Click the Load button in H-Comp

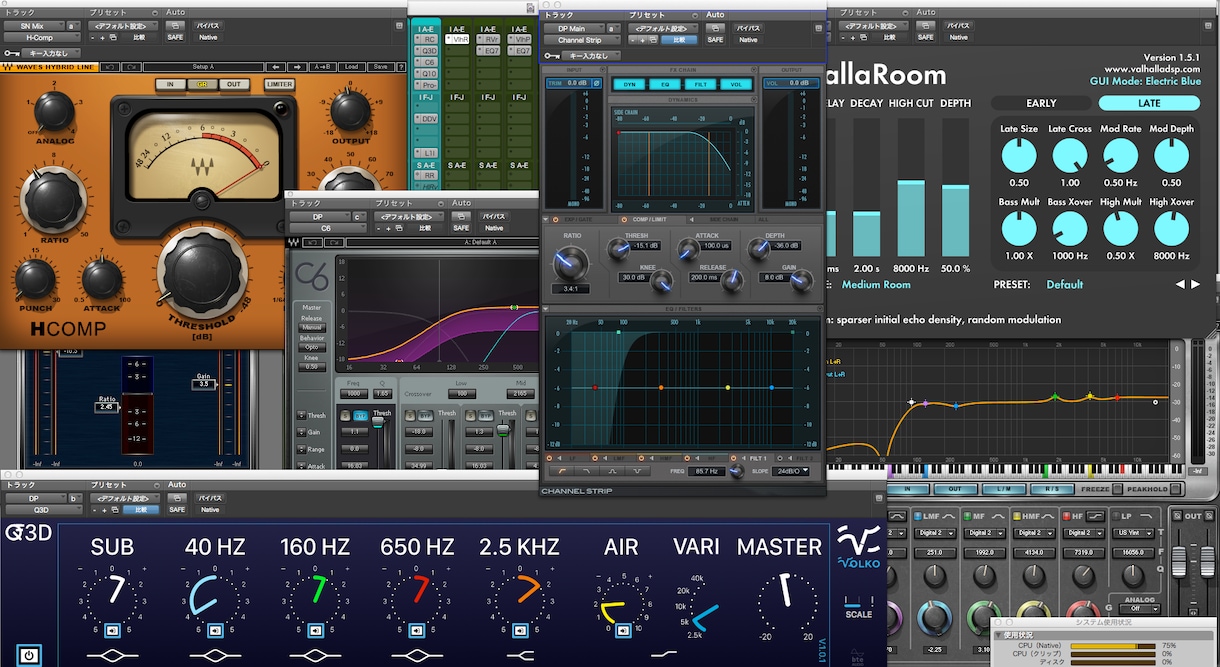(x=352, y=67)
